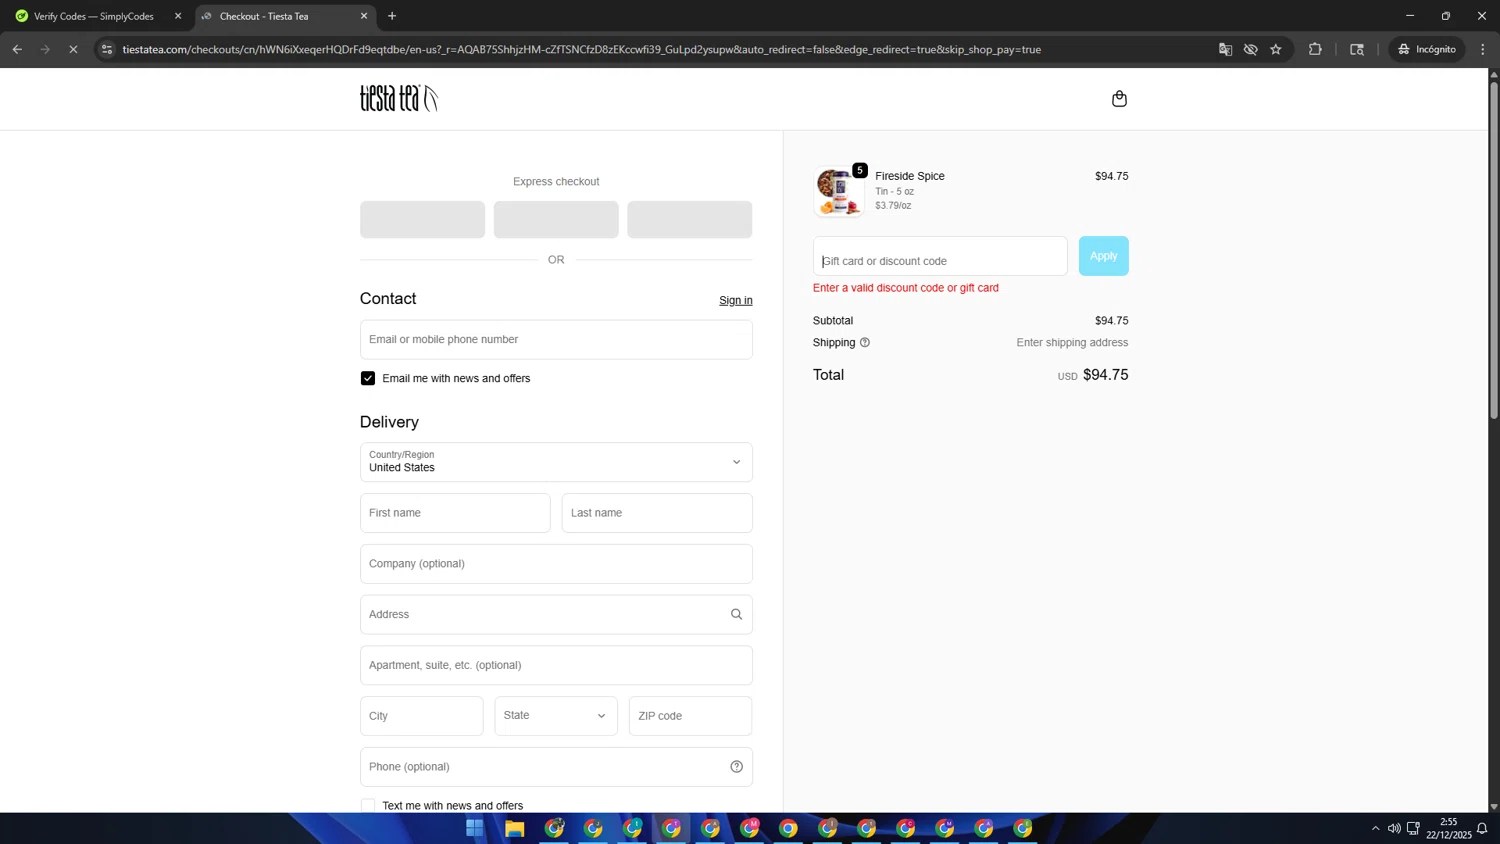
Task: Click the City field
Action: (422, 716)
